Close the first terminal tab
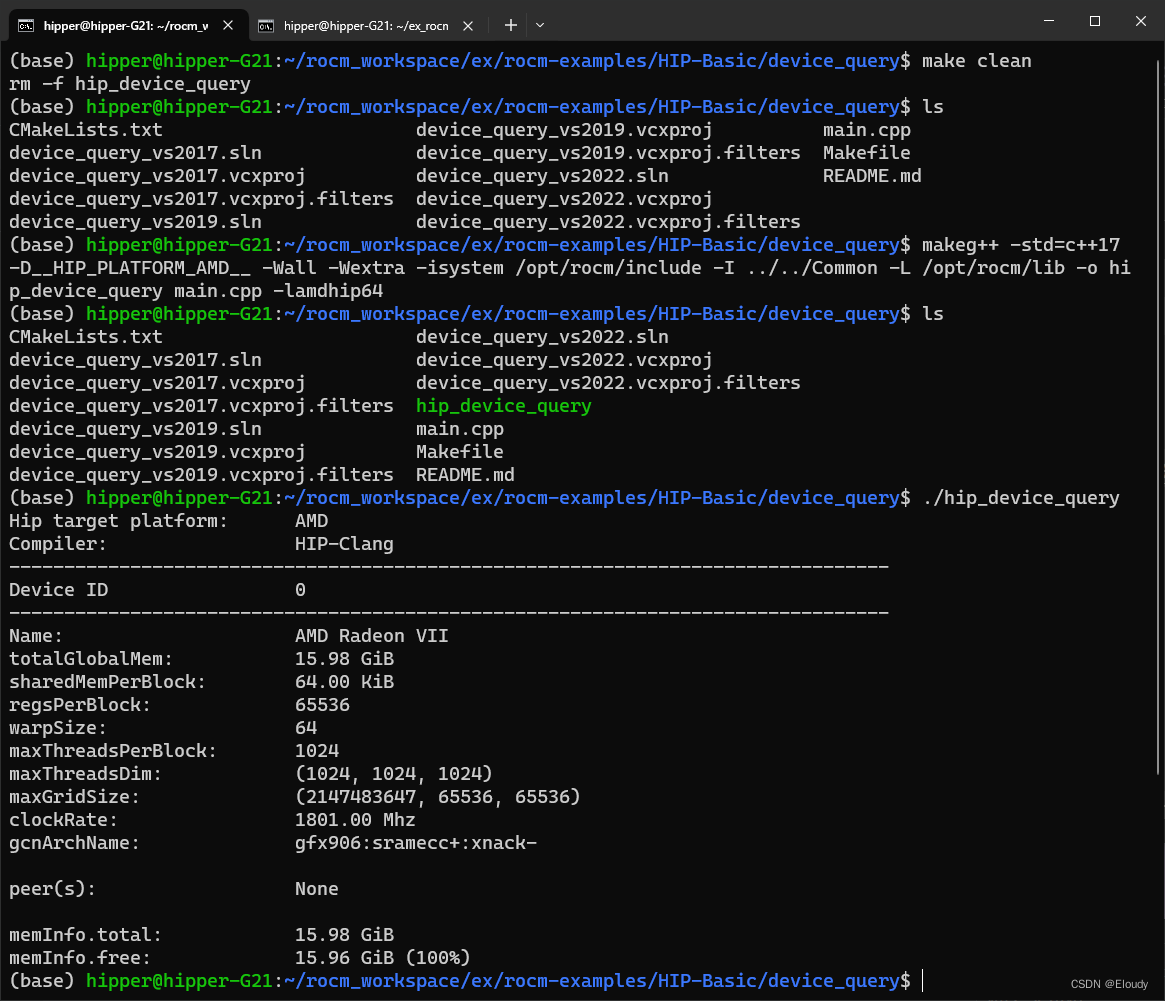1165x1001 pixels. (228, 25)
